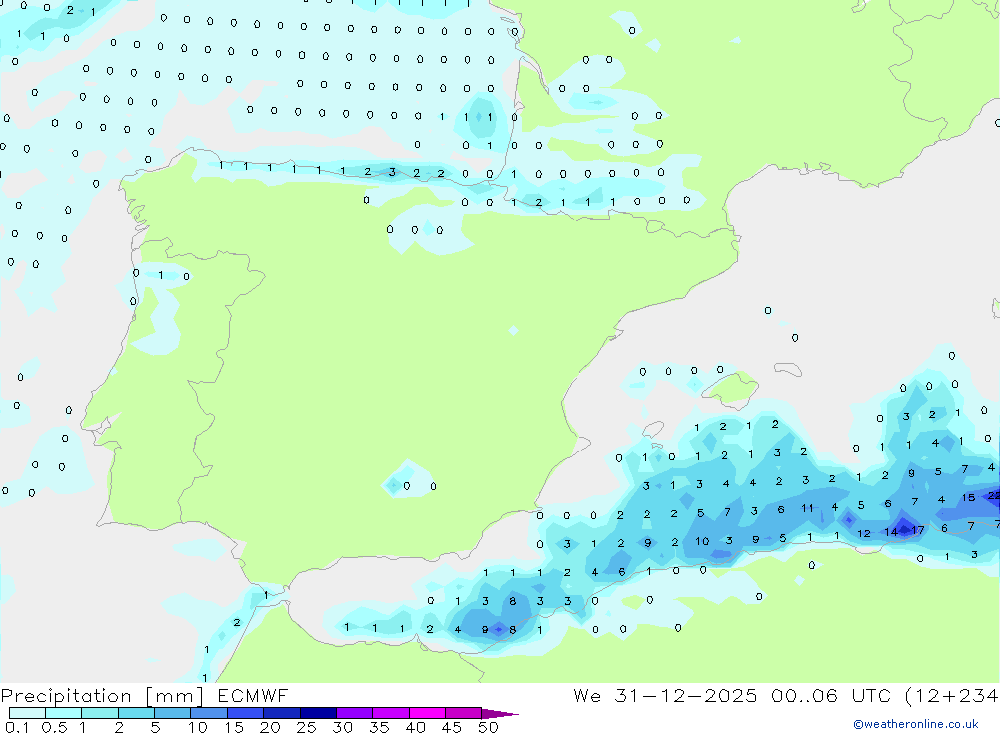Pick the 20–25 mm dark blue swatch

pos(281,713)
